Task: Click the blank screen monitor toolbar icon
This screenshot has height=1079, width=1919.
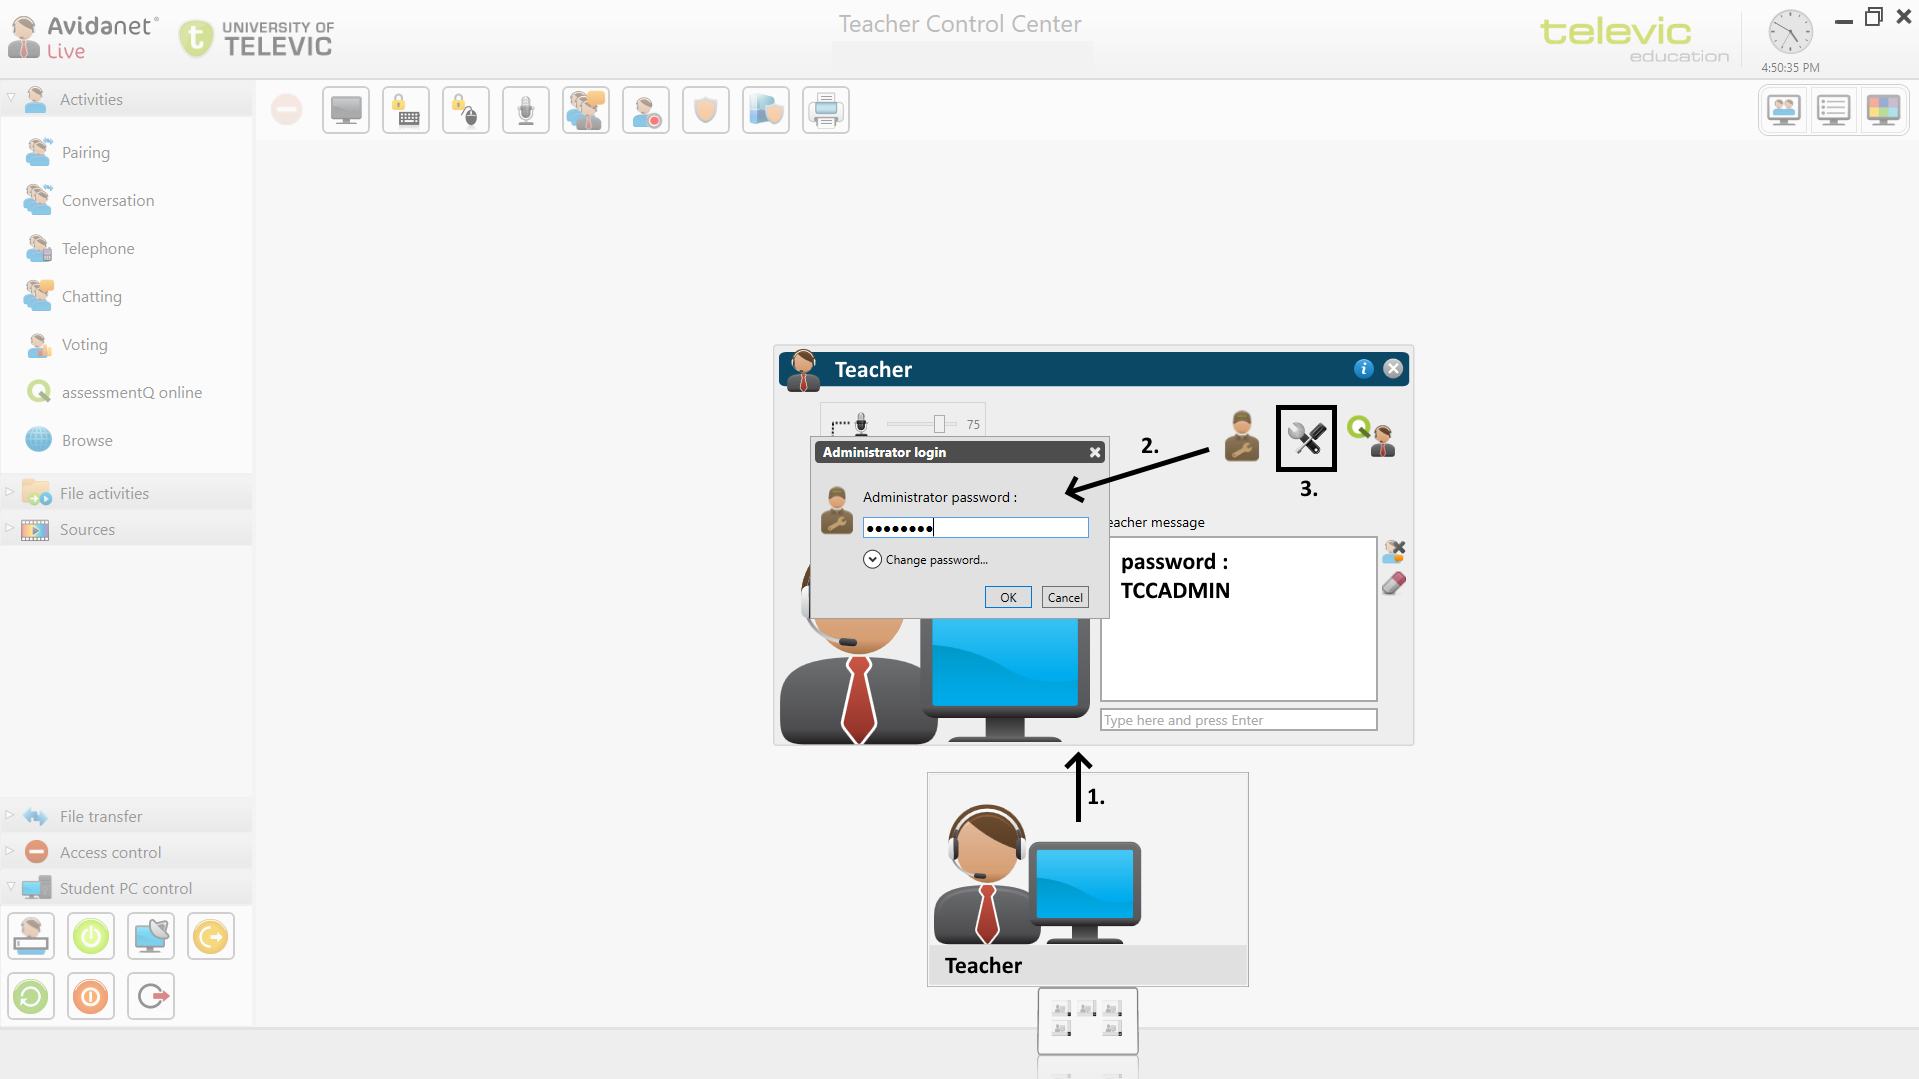Action: click(x=346, y=110)
